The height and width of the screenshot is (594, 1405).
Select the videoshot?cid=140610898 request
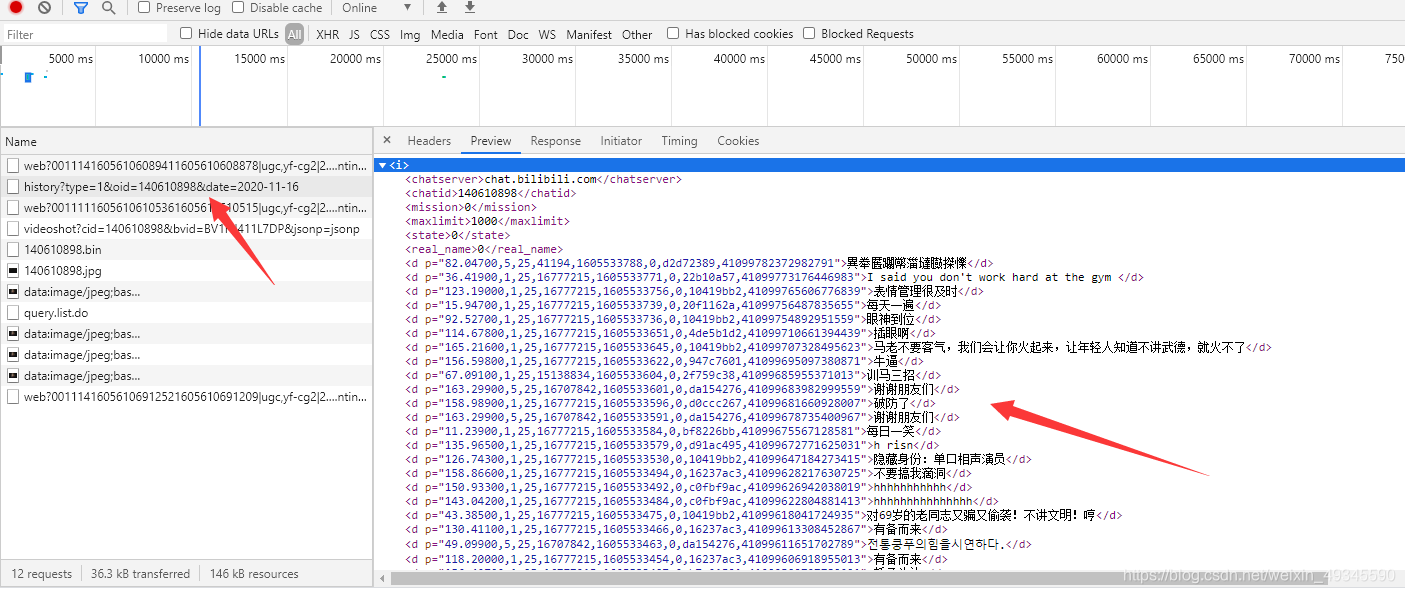click(186, 229)
